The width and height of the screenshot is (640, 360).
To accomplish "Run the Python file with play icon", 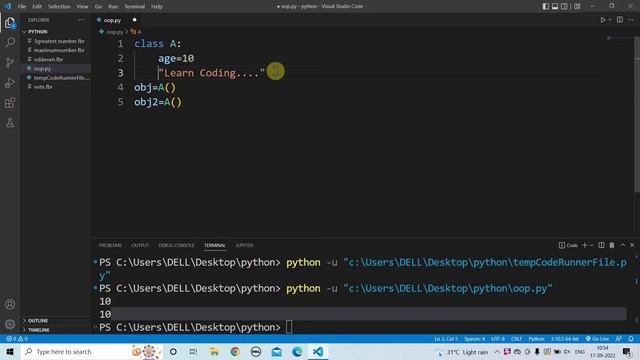I will [602, 20].
